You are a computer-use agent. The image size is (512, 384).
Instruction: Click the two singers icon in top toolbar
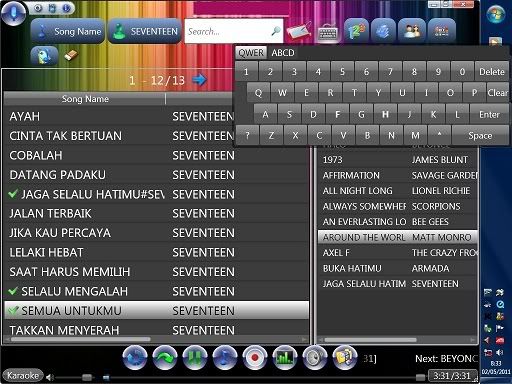click(x=412, y=31)
